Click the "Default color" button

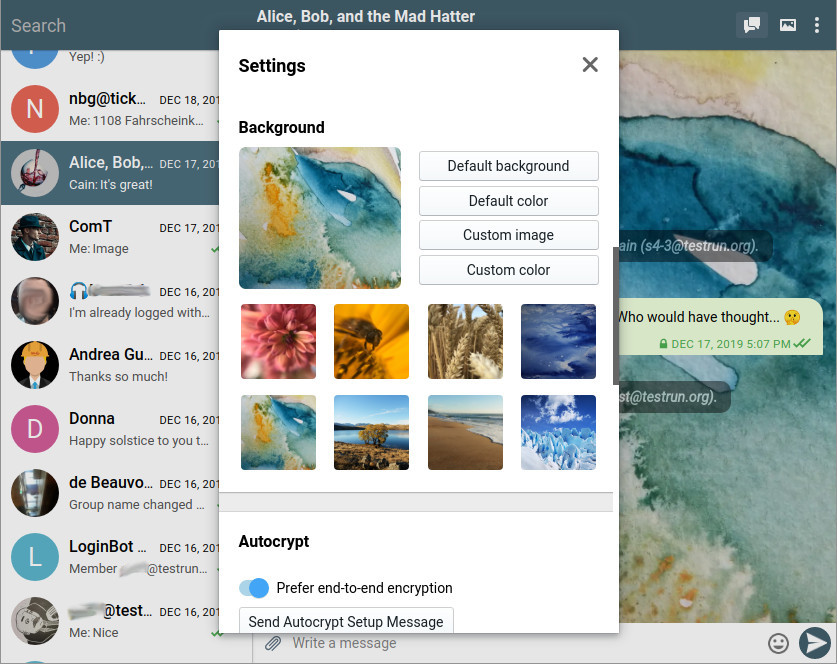coord(508,201)
